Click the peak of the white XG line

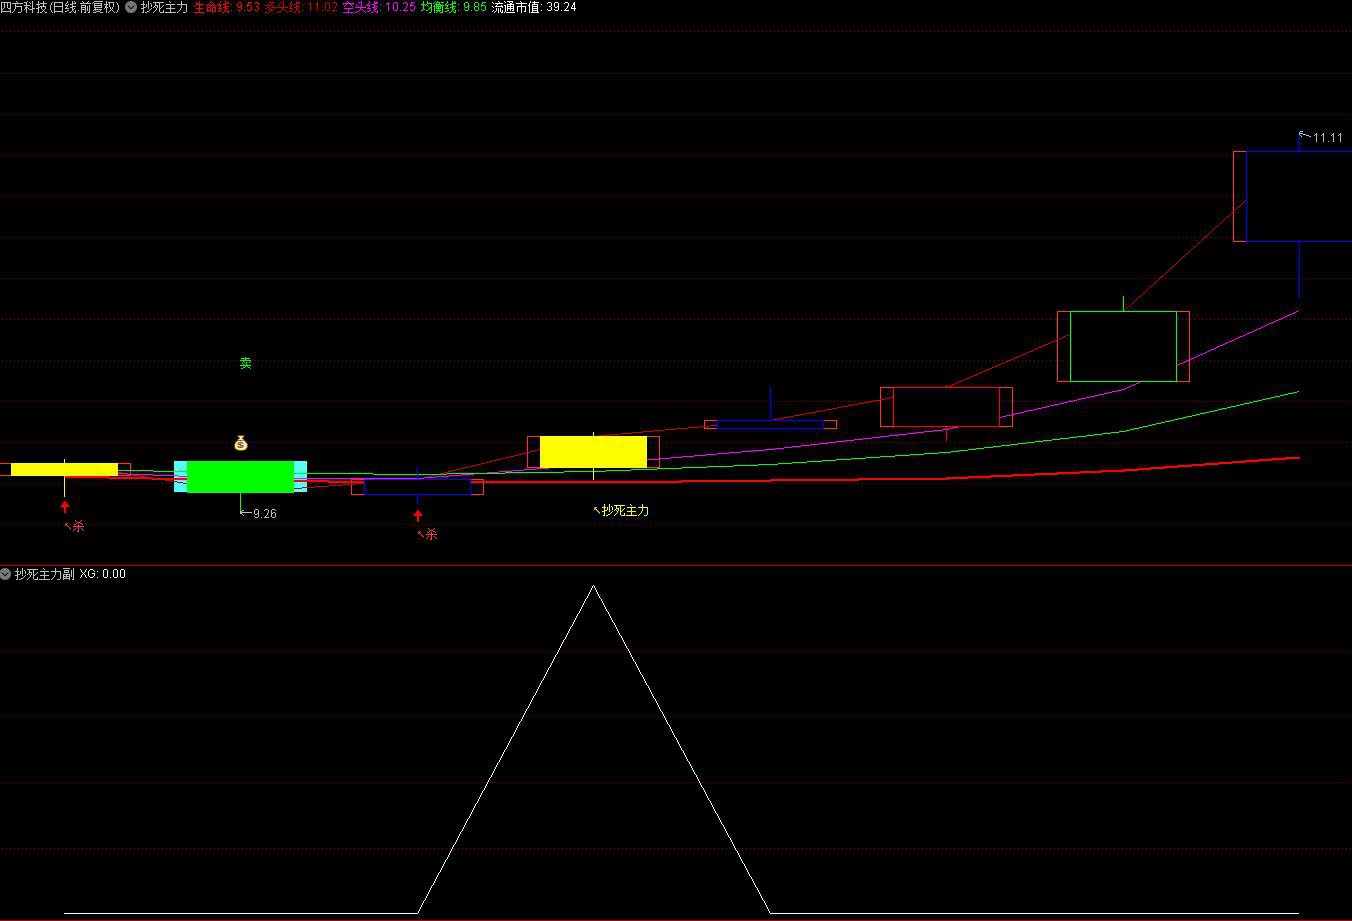593,586
